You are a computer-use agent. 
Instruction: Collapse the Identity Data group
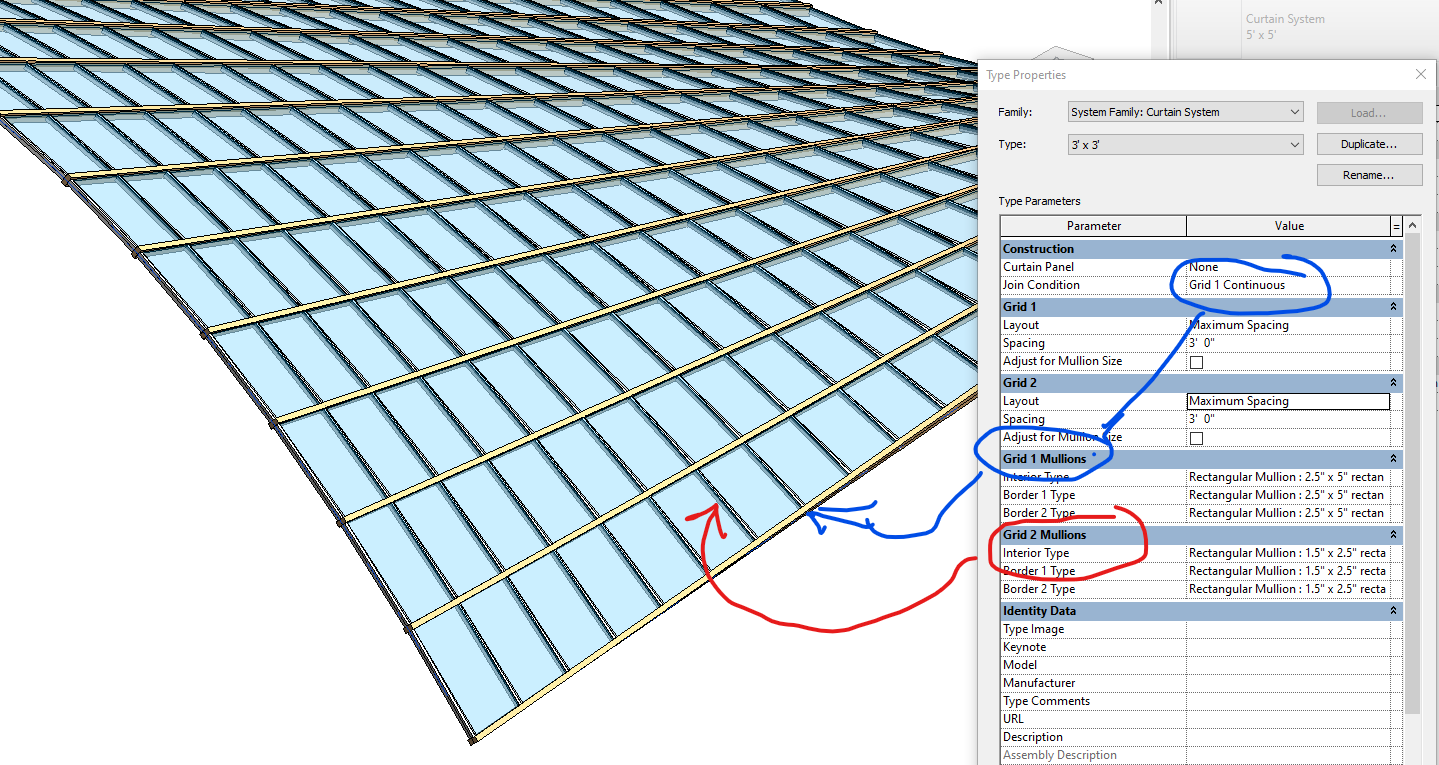coord(1392,610)
